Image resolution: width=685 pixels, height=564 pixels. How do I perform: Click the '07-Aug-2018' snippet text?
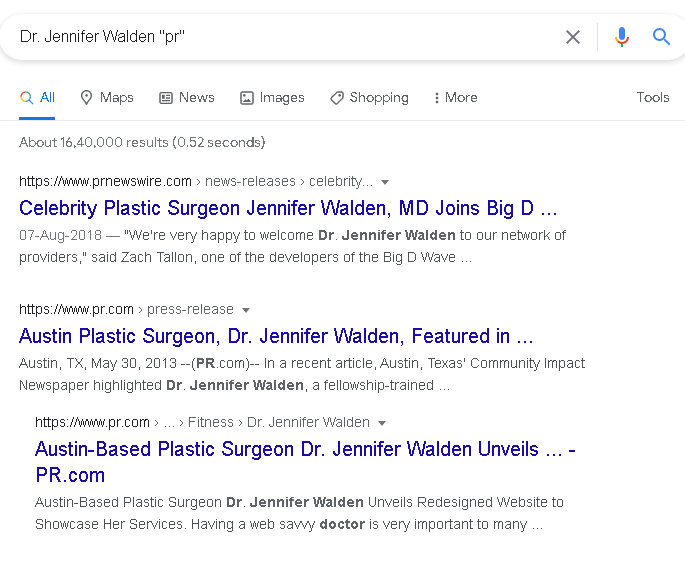coord(60,235)
